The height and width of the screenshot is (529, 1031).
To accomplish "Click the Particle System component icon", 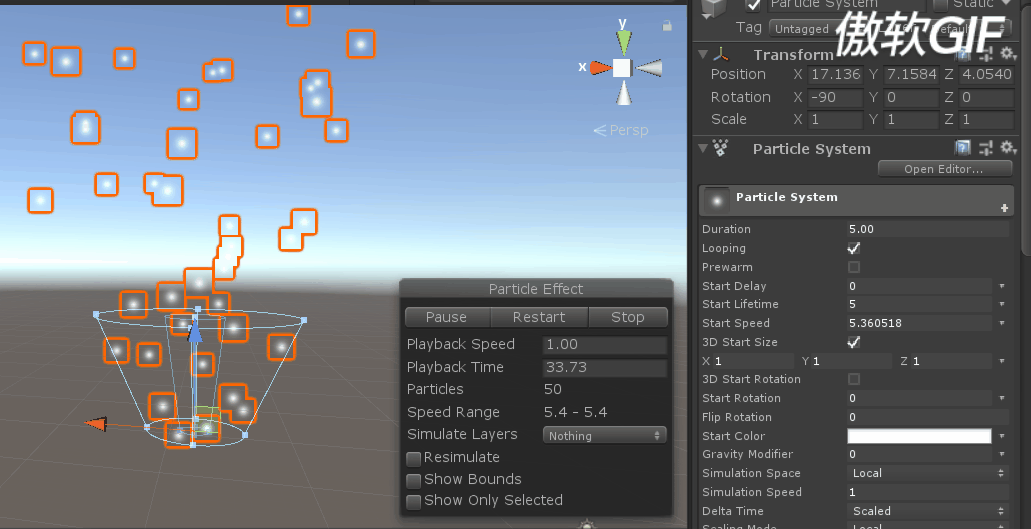I will point(721,149).
